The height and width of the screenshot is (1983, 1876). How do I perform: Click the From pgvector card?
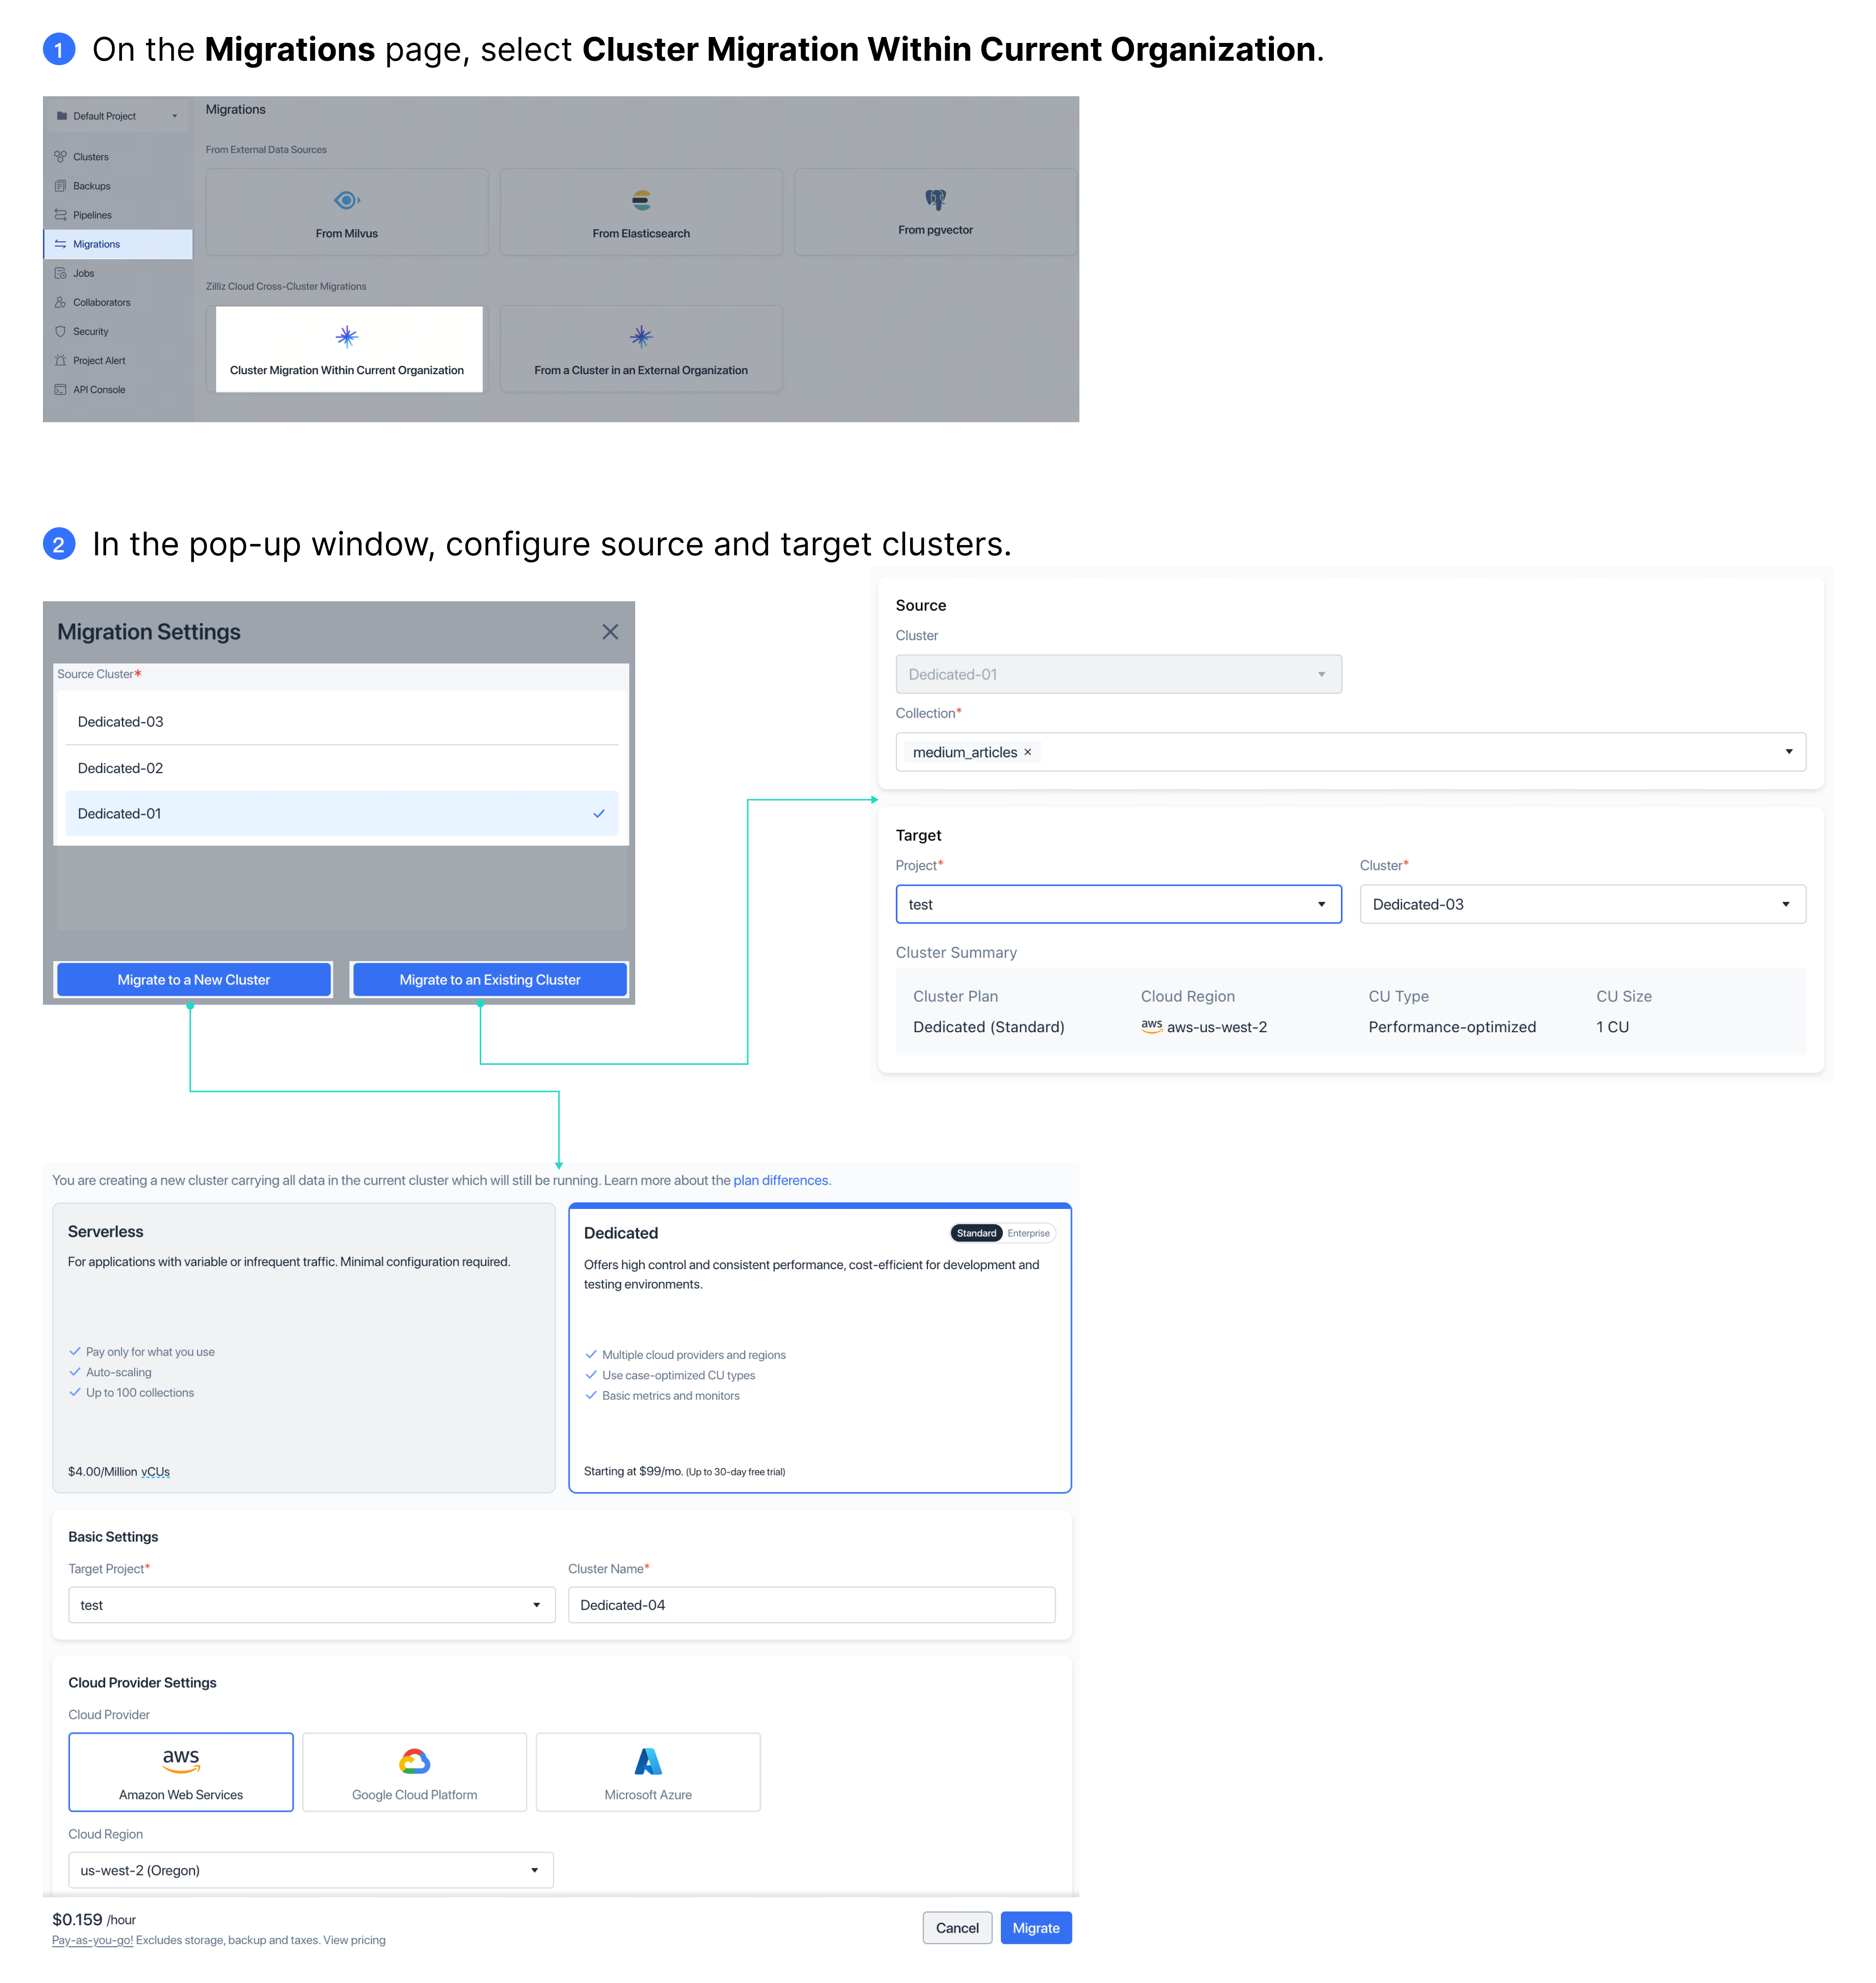tap(935, 212)
